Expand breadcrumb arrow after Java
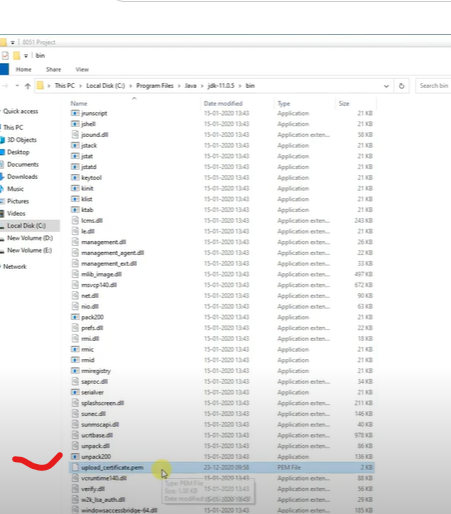This screenshot has height=514, width=451. (x=202, y=86)
